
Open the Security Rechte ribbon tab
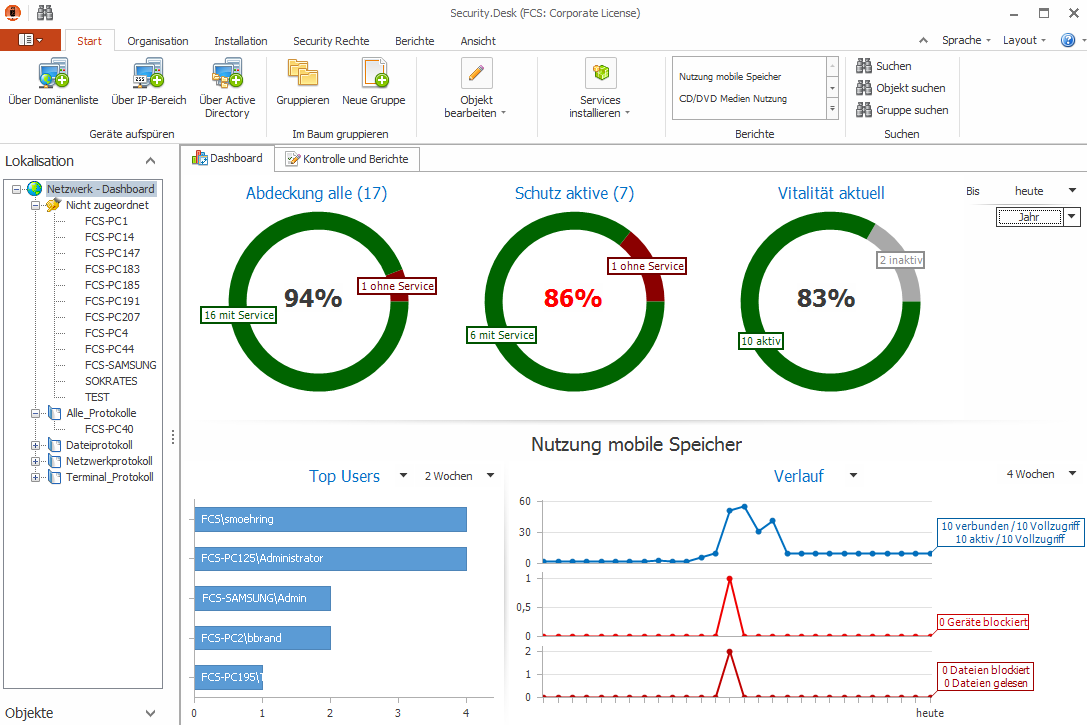click(331, 41)
